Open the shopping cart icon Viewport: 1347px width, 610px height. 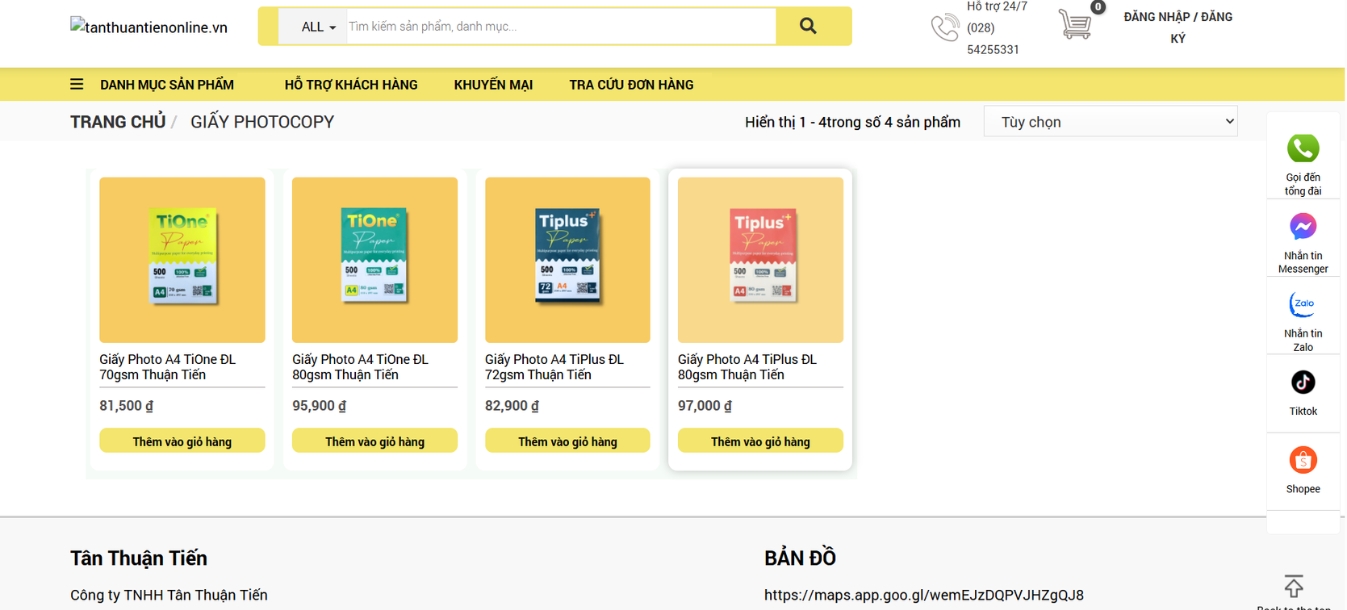click(1075, 24)
